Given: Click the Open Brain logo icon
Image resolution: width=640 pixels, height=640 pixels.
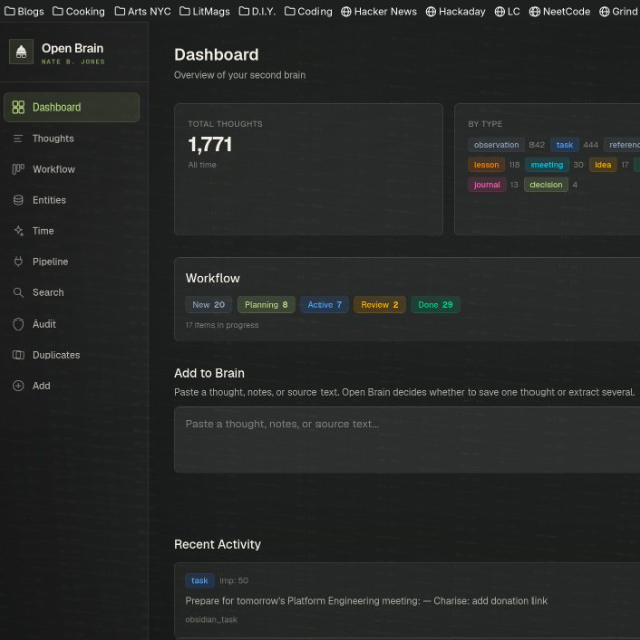Looking at the screenshot, I should tap(21, 52).
